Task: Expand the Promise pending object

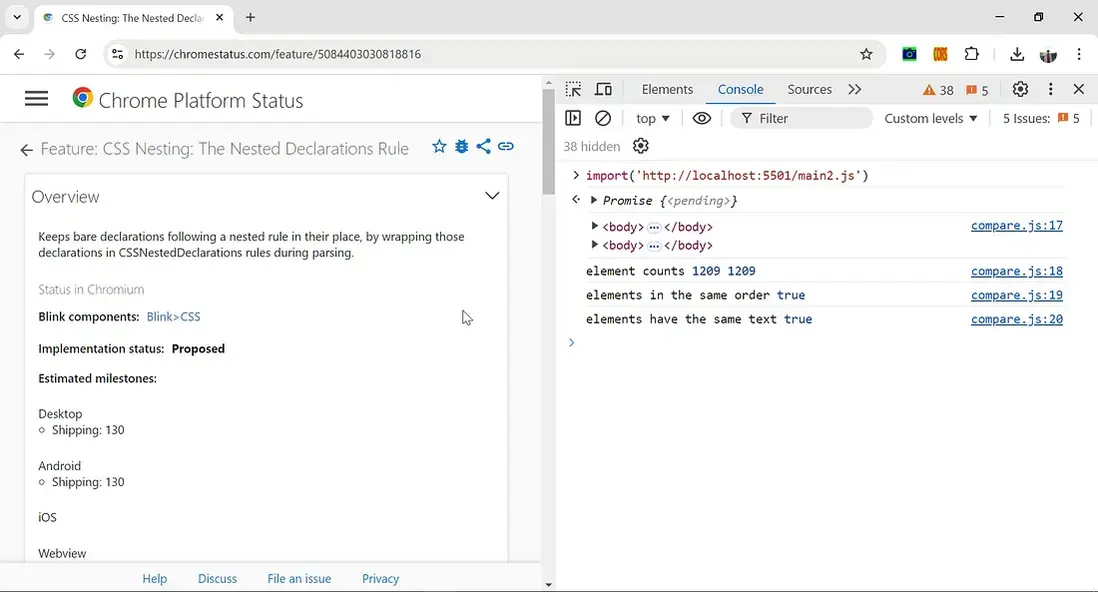Action: pos(594,200)
